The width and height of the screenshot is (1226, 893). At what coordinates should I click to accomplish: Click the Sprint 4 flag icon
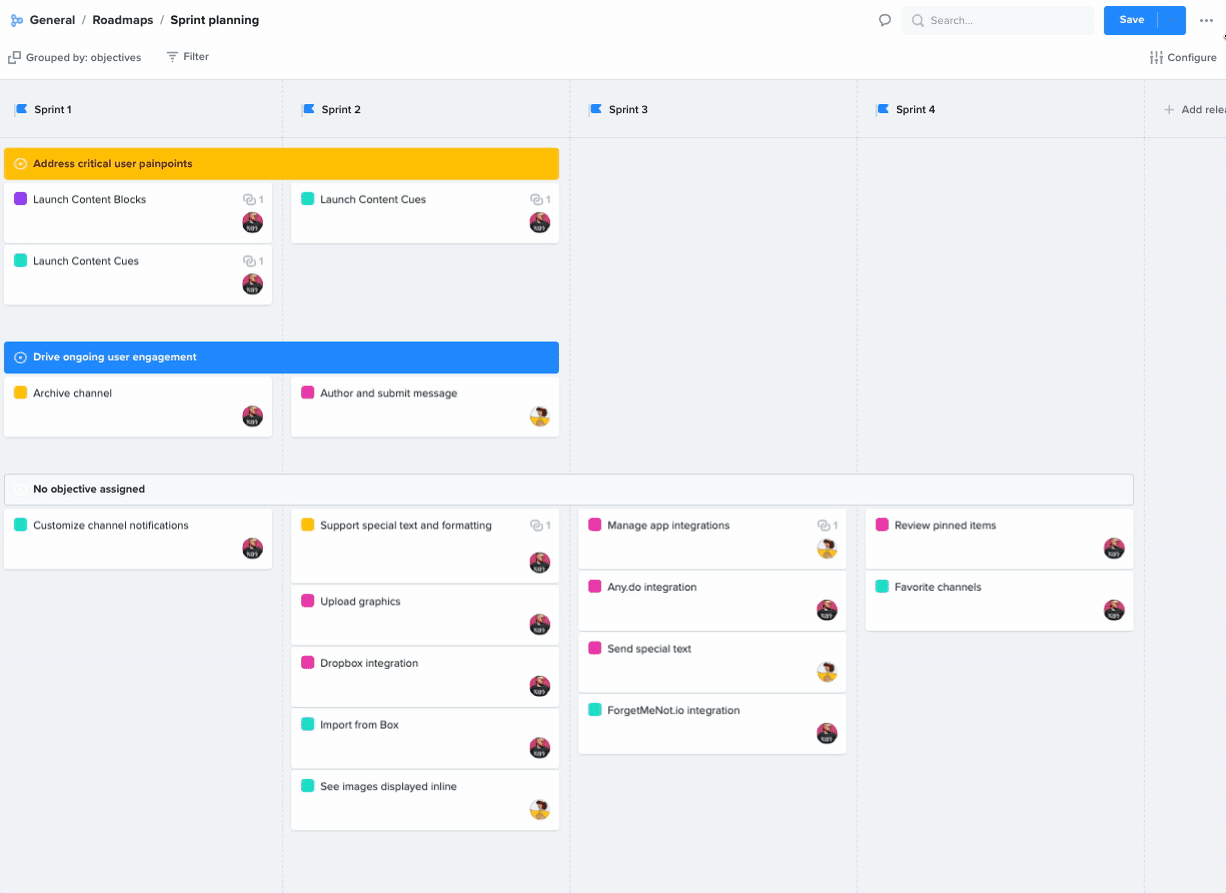click(882, 109)
